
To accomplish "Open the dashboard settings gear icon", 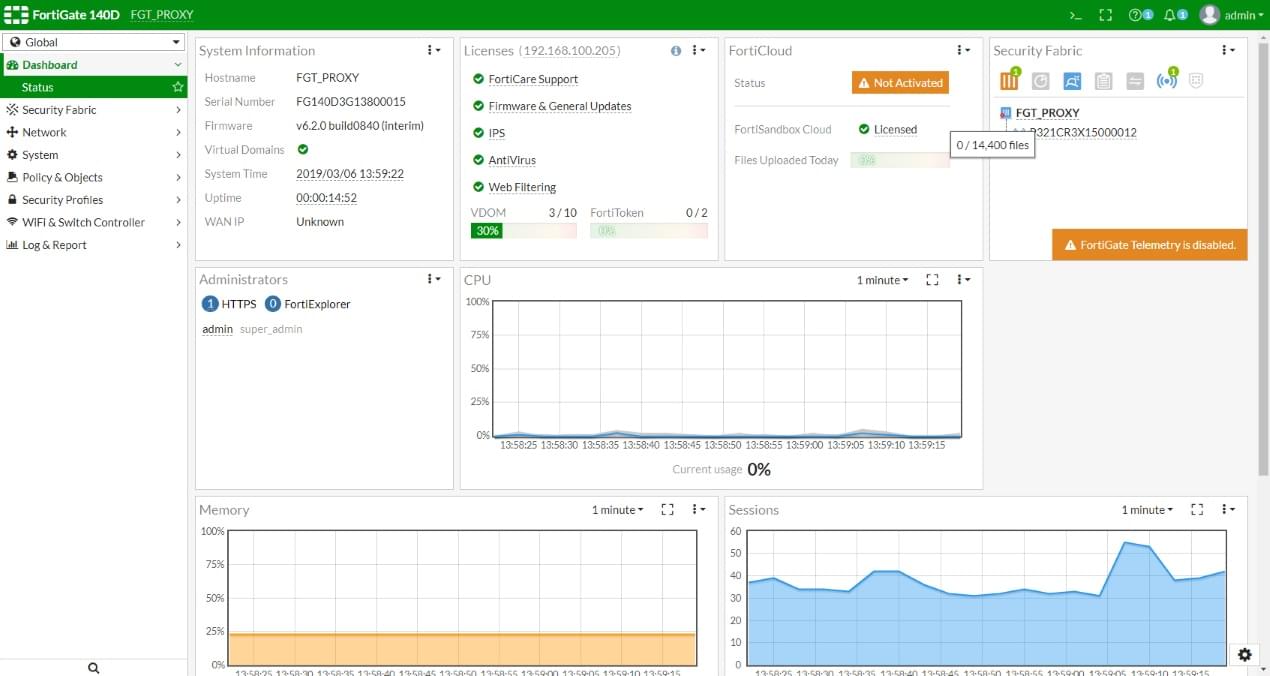I will (x=1244, y=654).
